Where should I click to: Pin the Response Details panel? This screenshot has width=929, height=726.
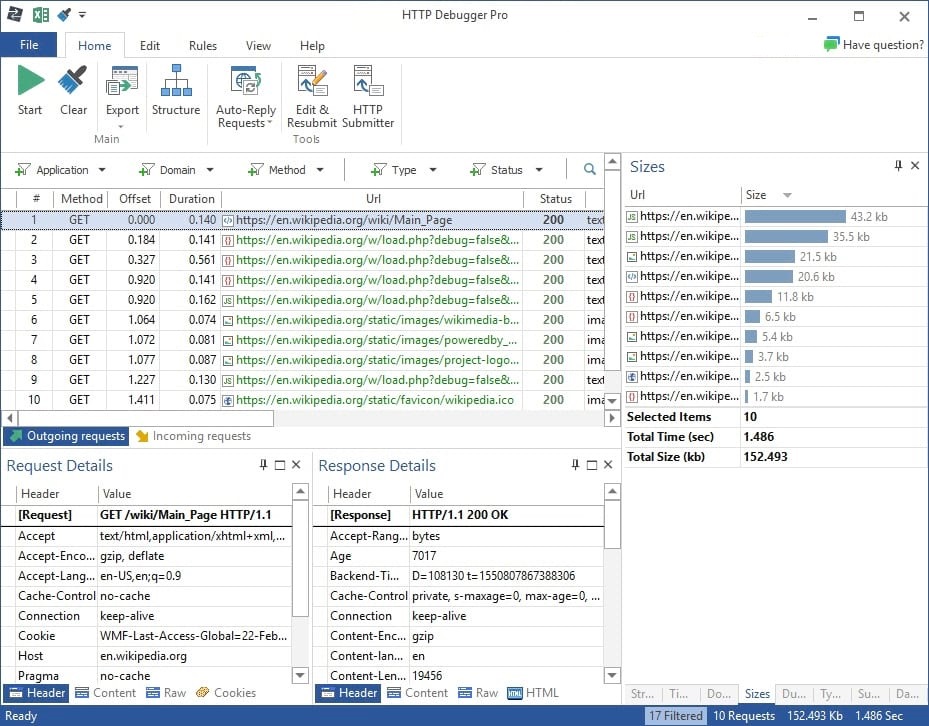[x=576, y=465]
